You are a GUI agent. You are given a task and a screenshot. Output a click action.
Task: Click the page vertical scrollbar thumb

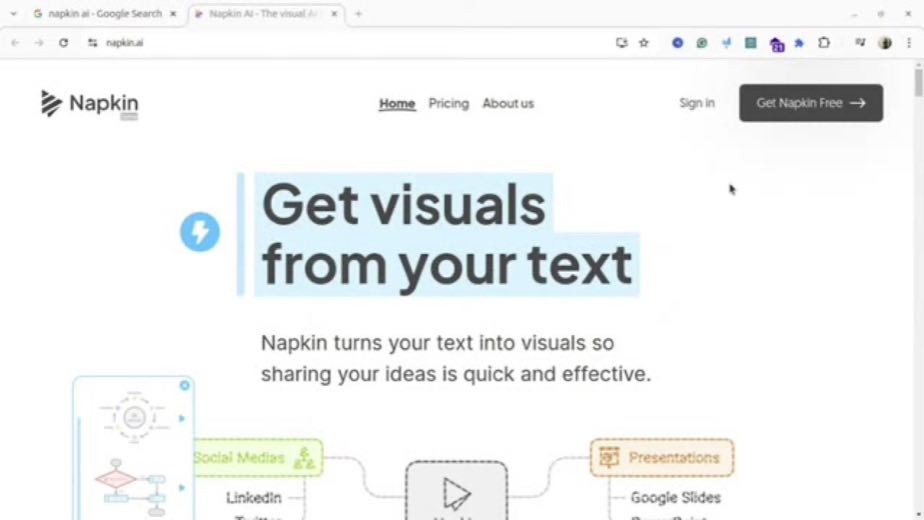(918, 82)
